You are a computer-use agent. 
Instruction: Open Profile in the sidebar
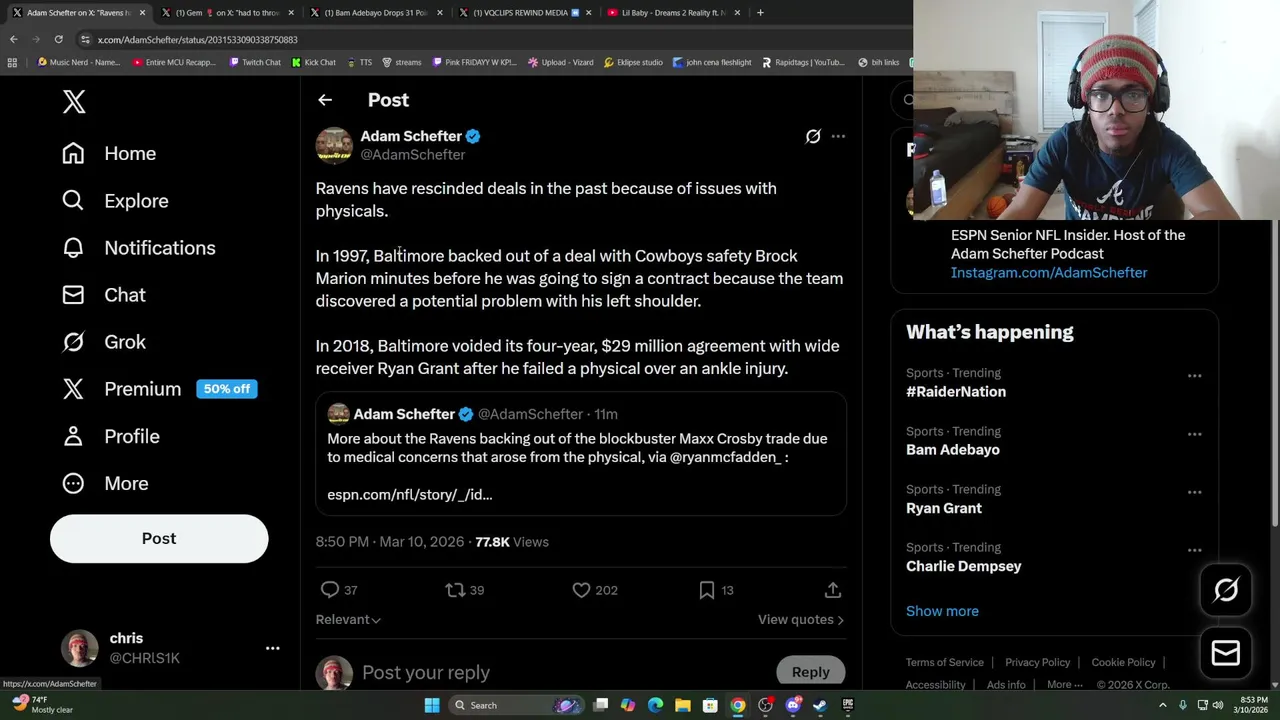tap(110, 436)
